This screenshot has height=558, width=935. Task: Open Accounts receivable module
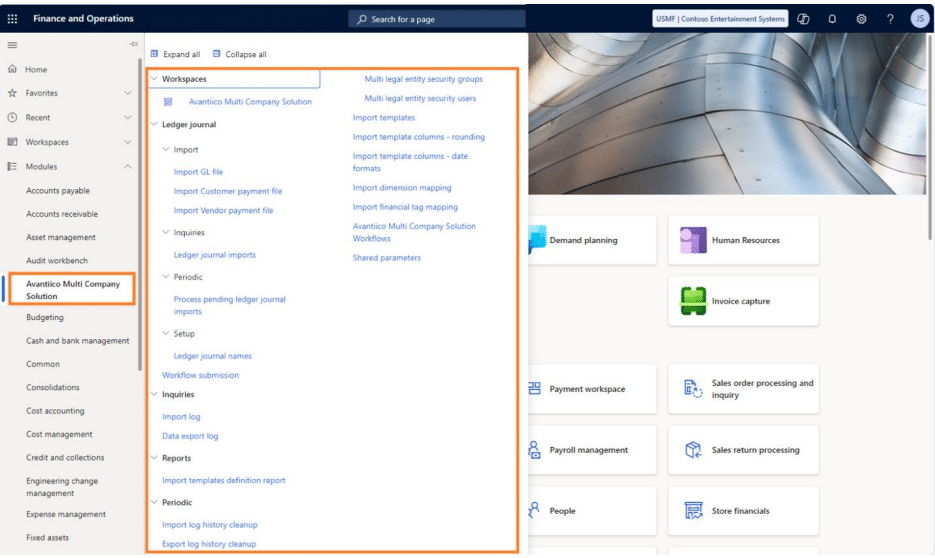[x=62, y=214]
